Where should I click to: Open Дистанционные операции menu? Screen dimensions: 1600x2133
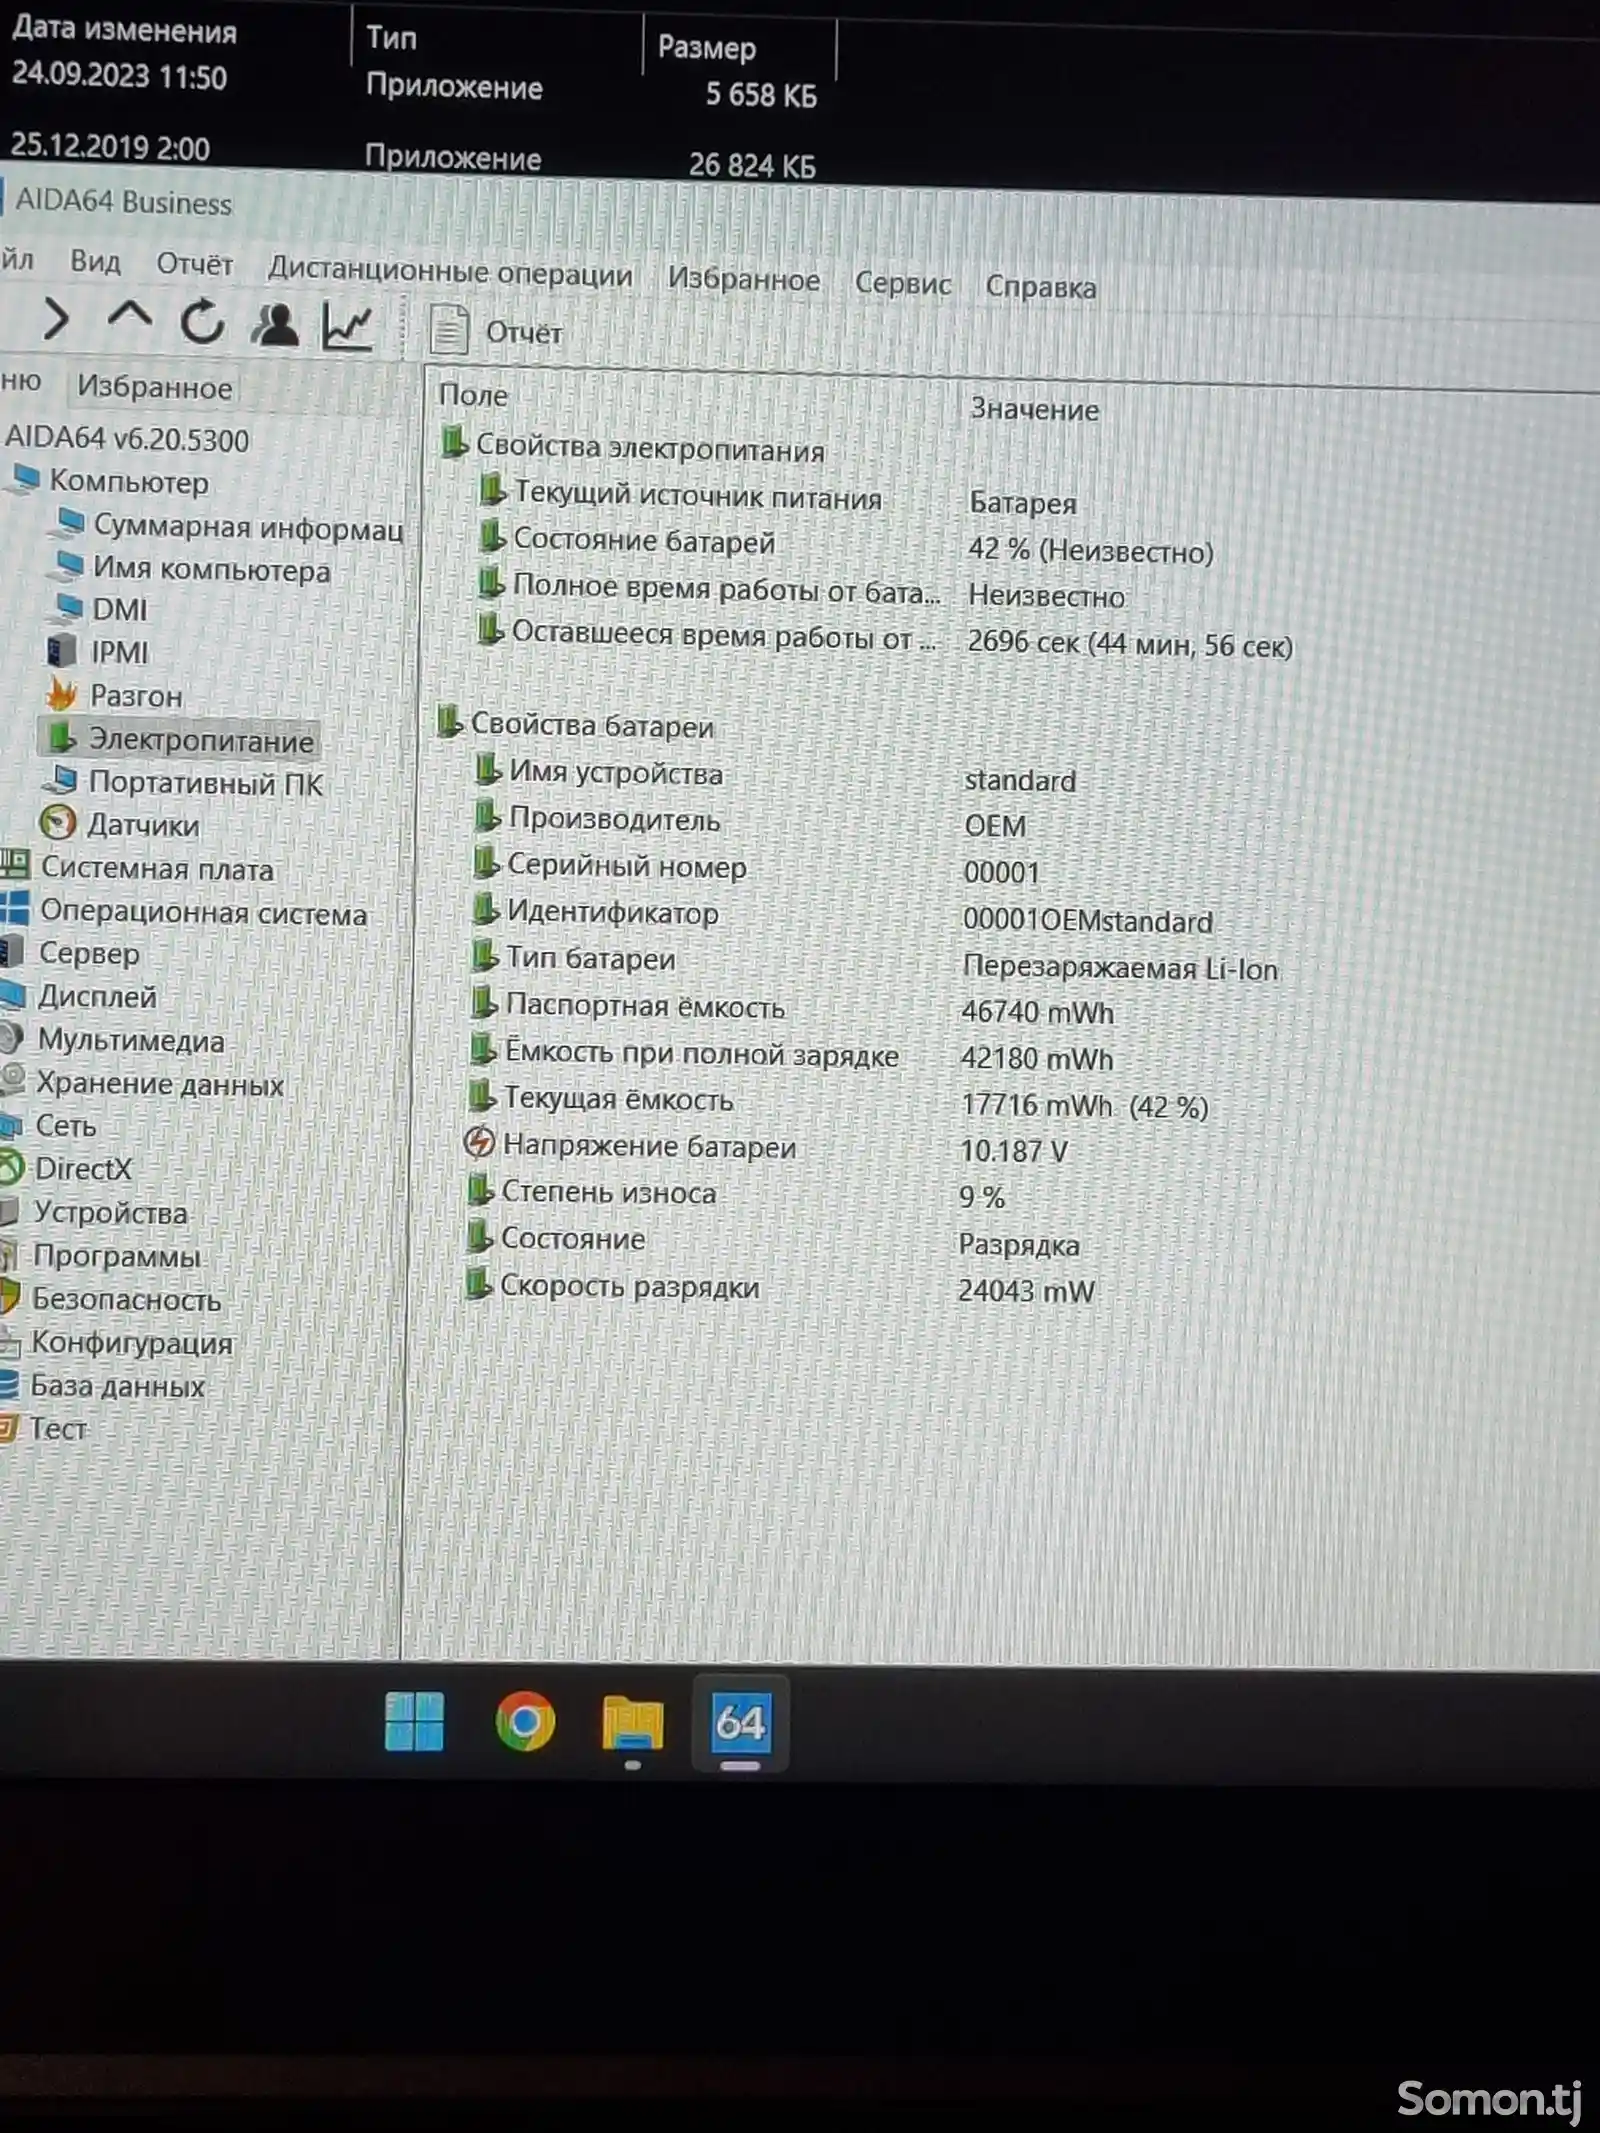(450, 272)
